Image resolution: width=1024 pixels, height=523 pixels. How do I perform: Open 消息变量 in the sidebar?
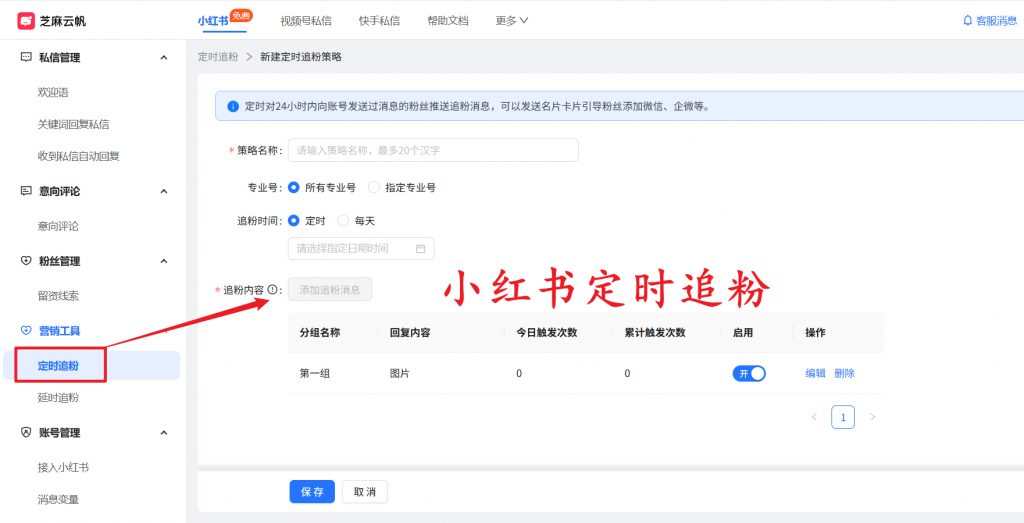58,499
